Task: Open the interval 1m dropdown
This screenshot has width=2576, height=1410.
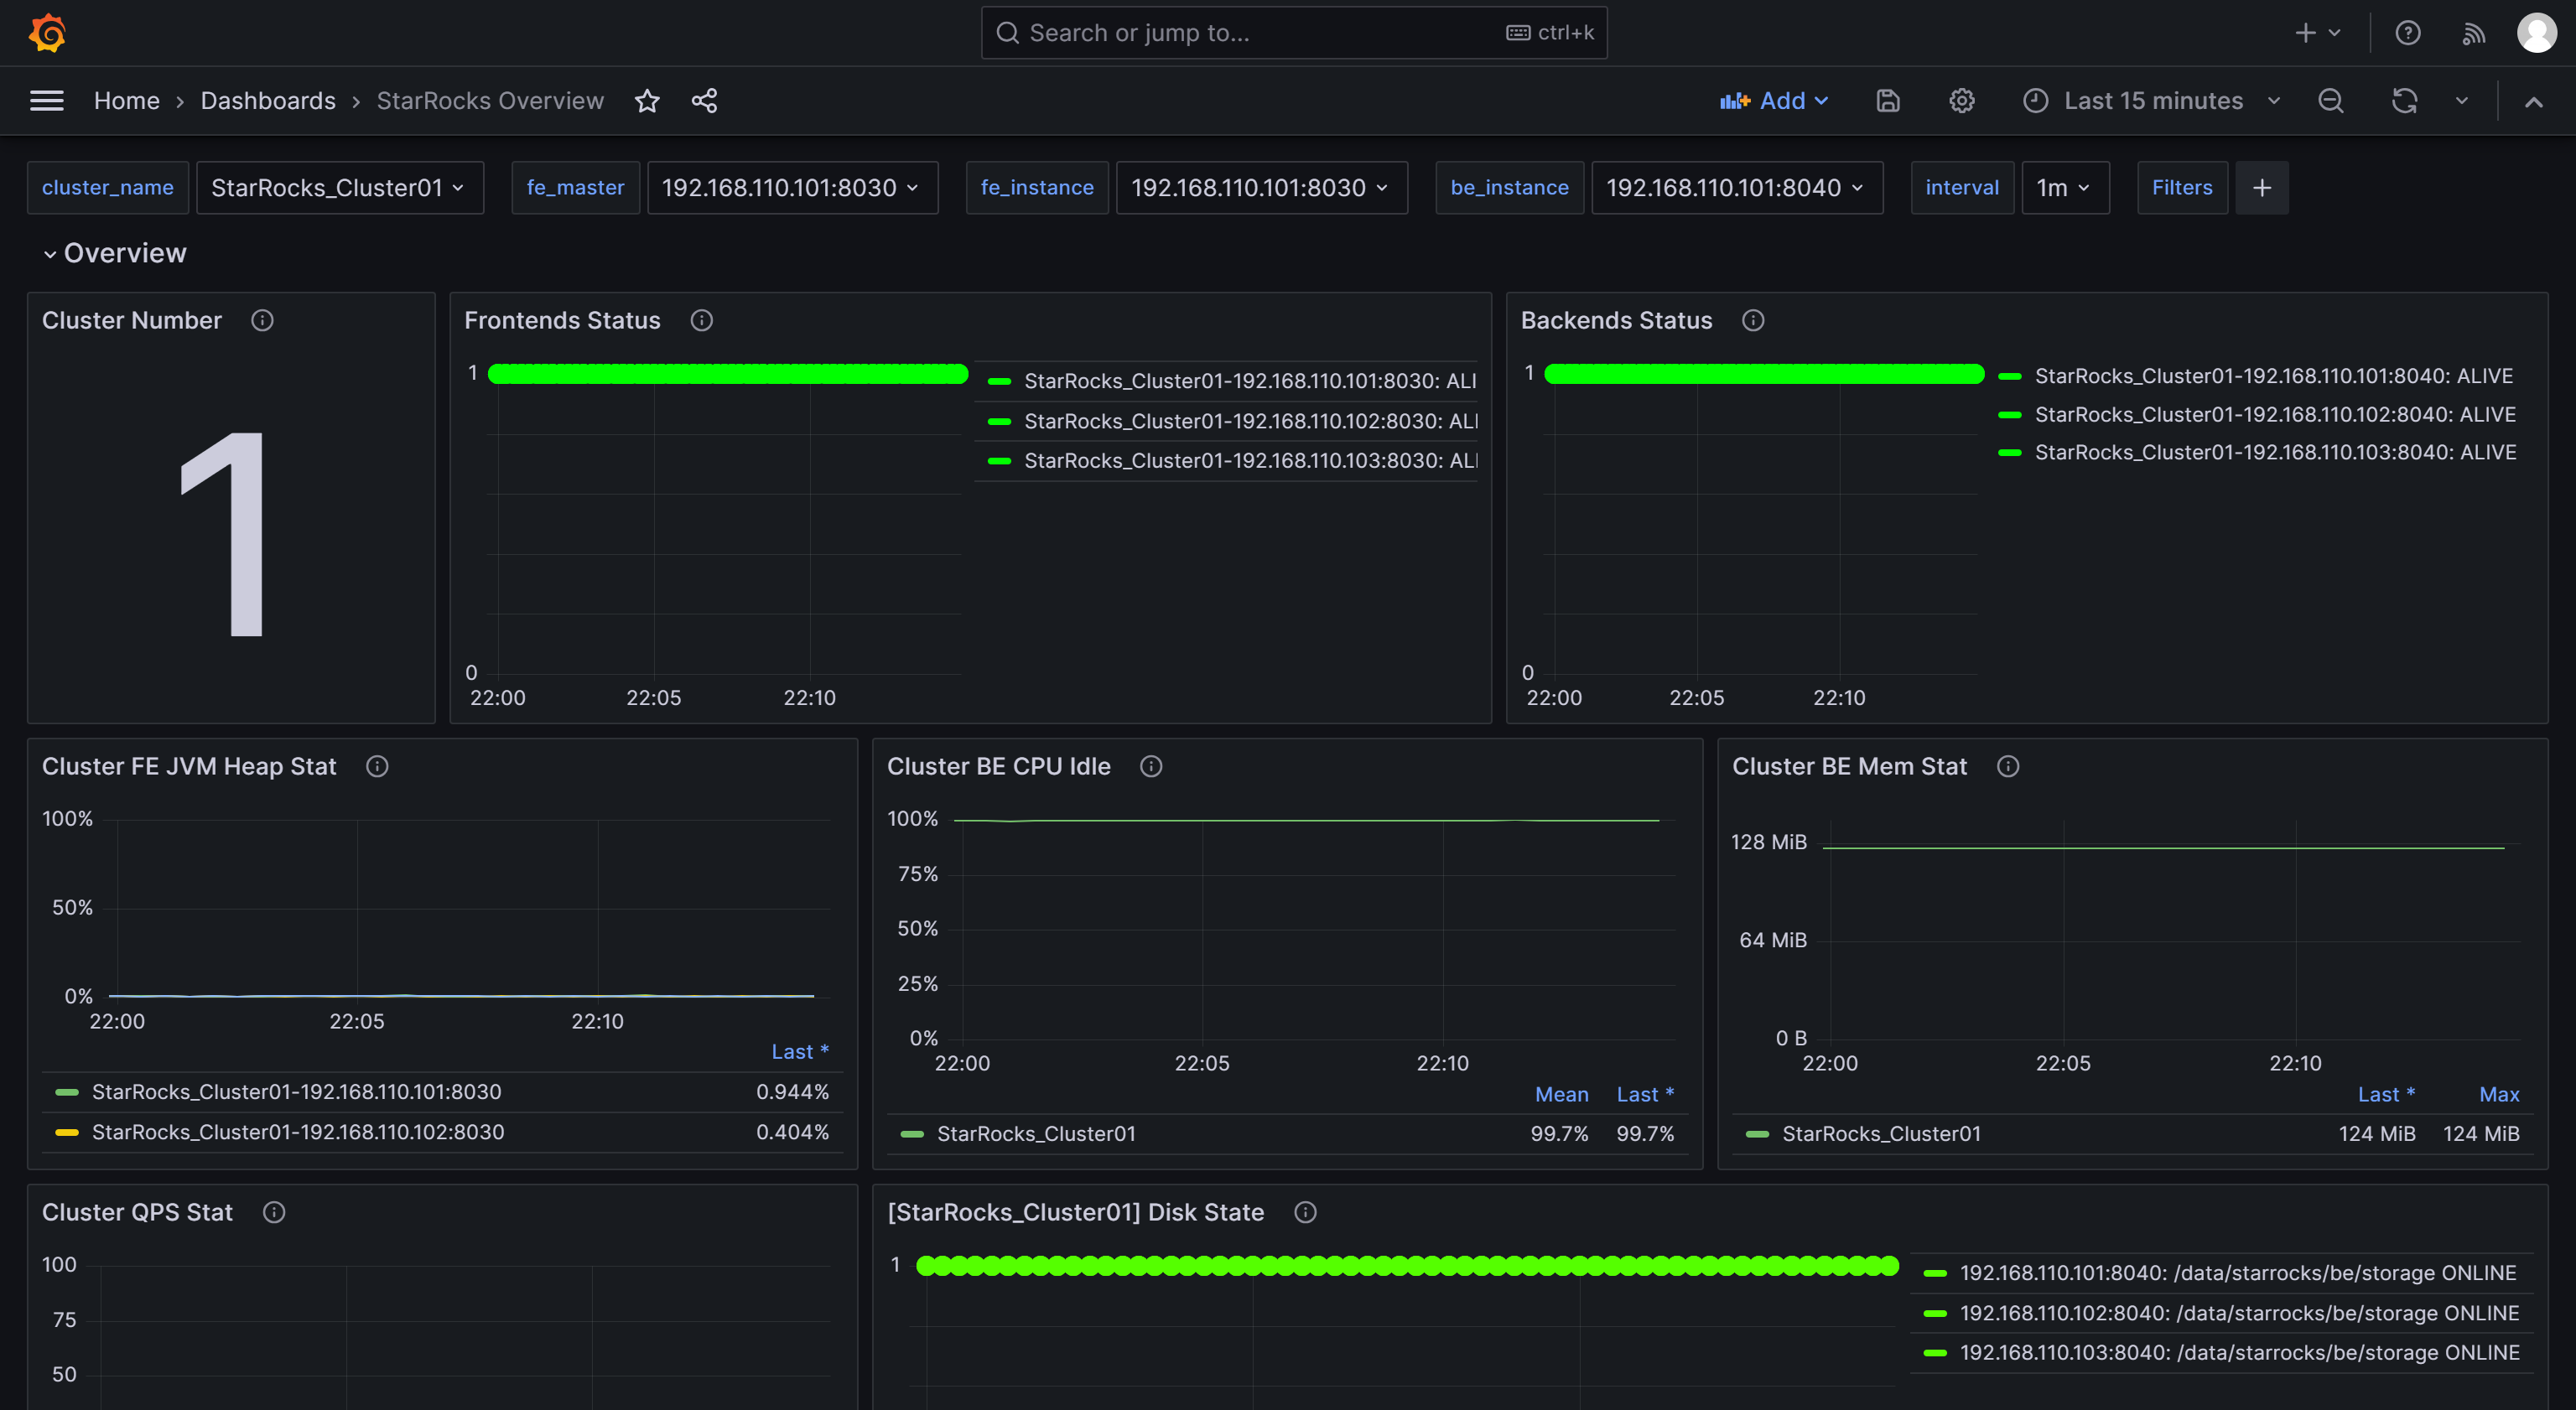Action: tap(2064, 188)
